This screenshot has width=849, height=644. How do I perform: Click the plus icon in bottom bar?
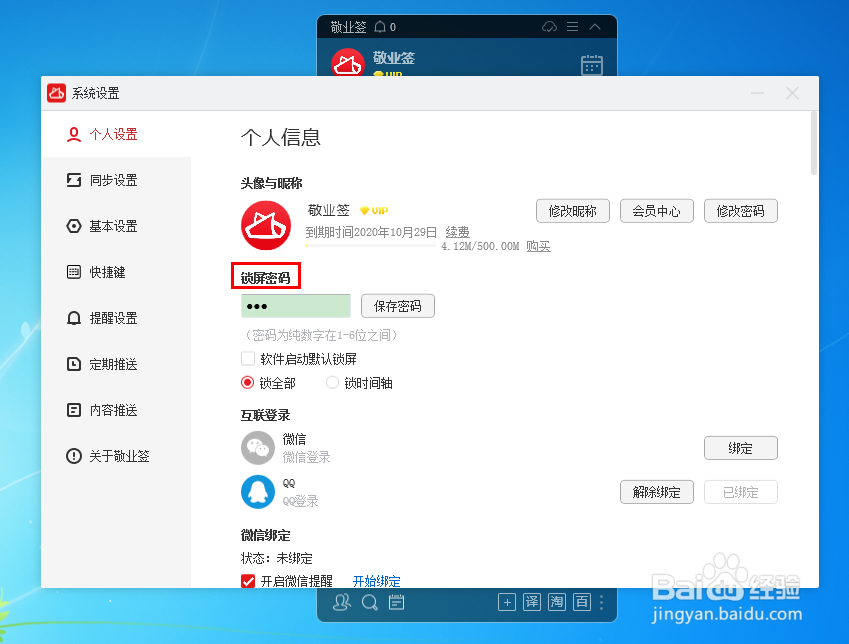click(507, 602)
